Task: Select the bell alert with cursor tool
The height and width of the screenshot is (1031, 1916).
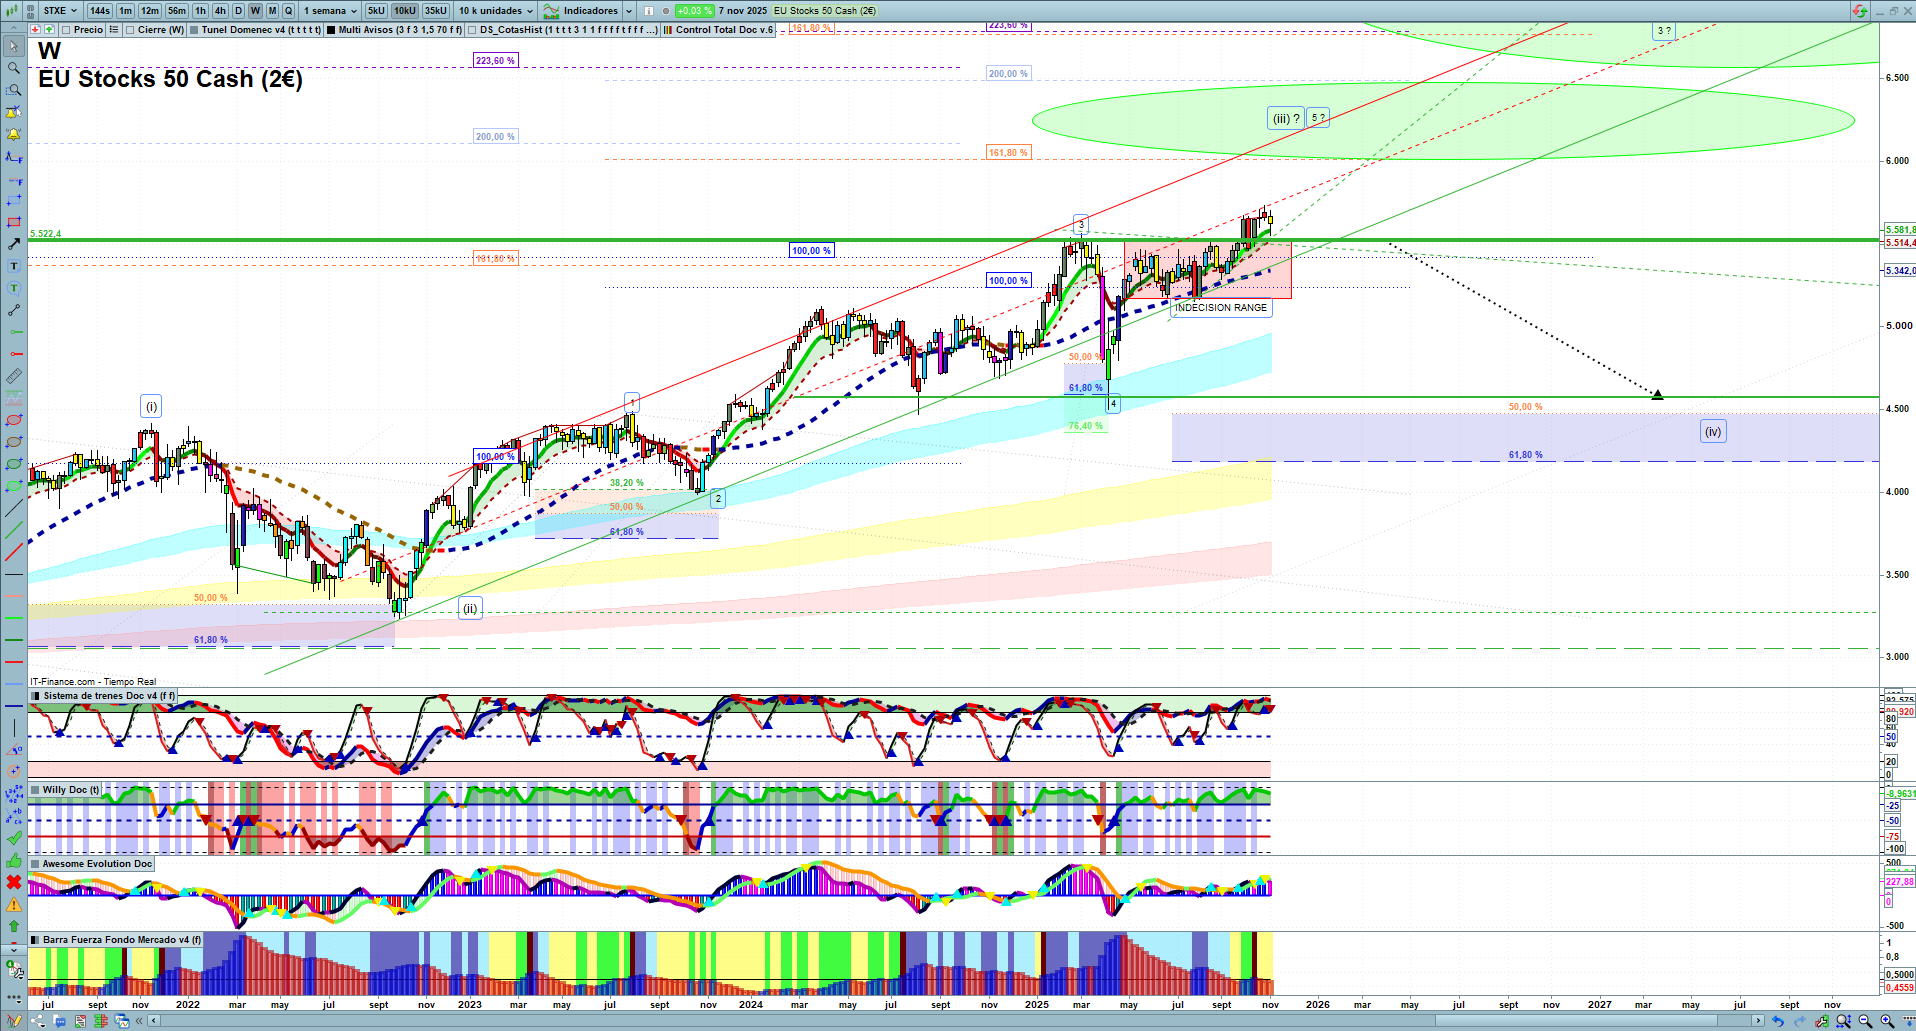Action: (x=14, y=112)
